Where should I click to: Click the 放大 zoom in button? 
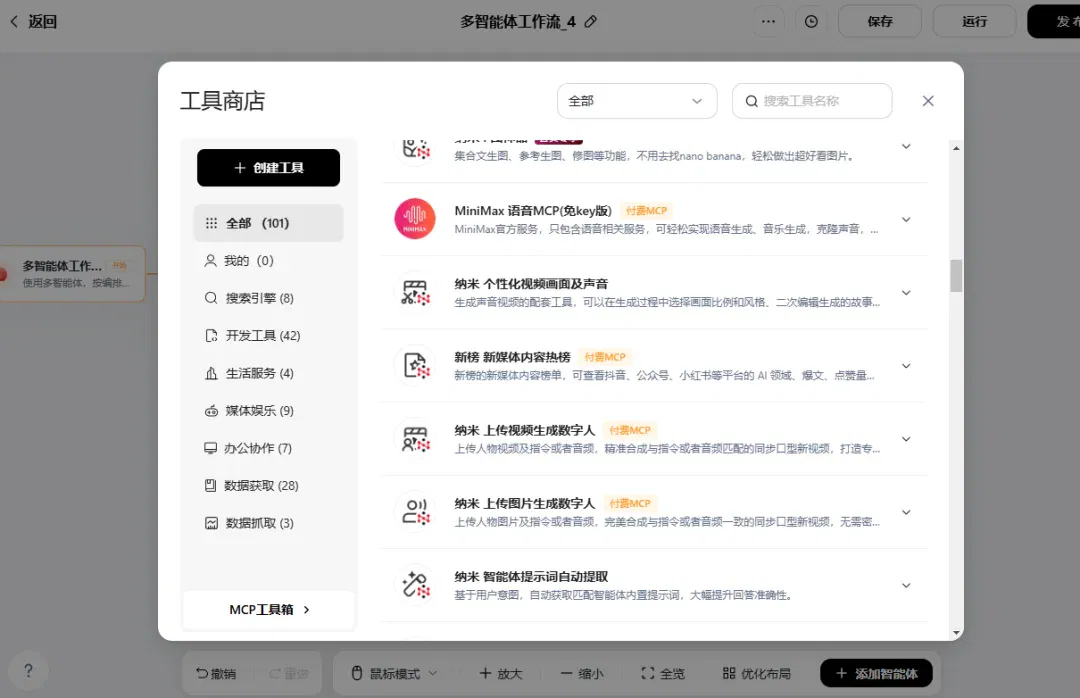pyautogui.click(x=501, y=673)
